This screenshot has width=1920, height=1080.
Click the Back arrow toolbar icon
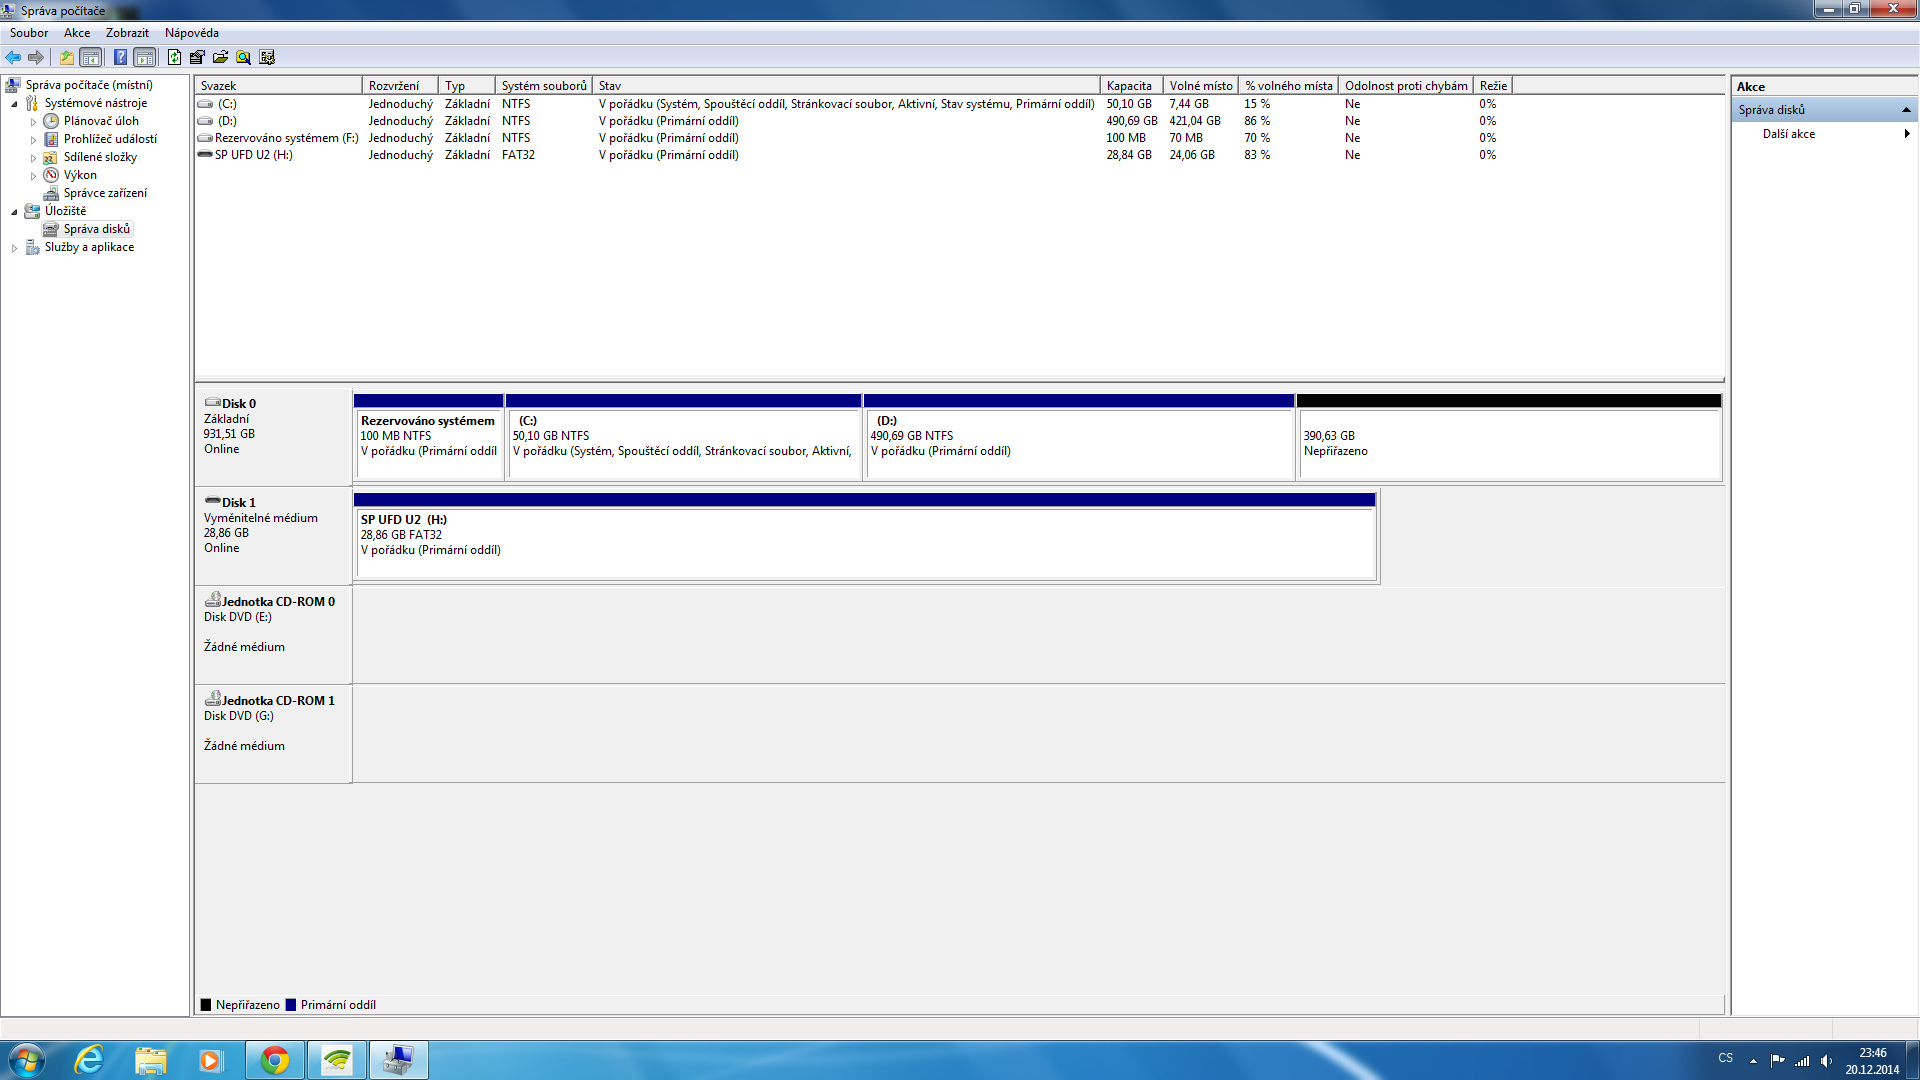point(13,57)
